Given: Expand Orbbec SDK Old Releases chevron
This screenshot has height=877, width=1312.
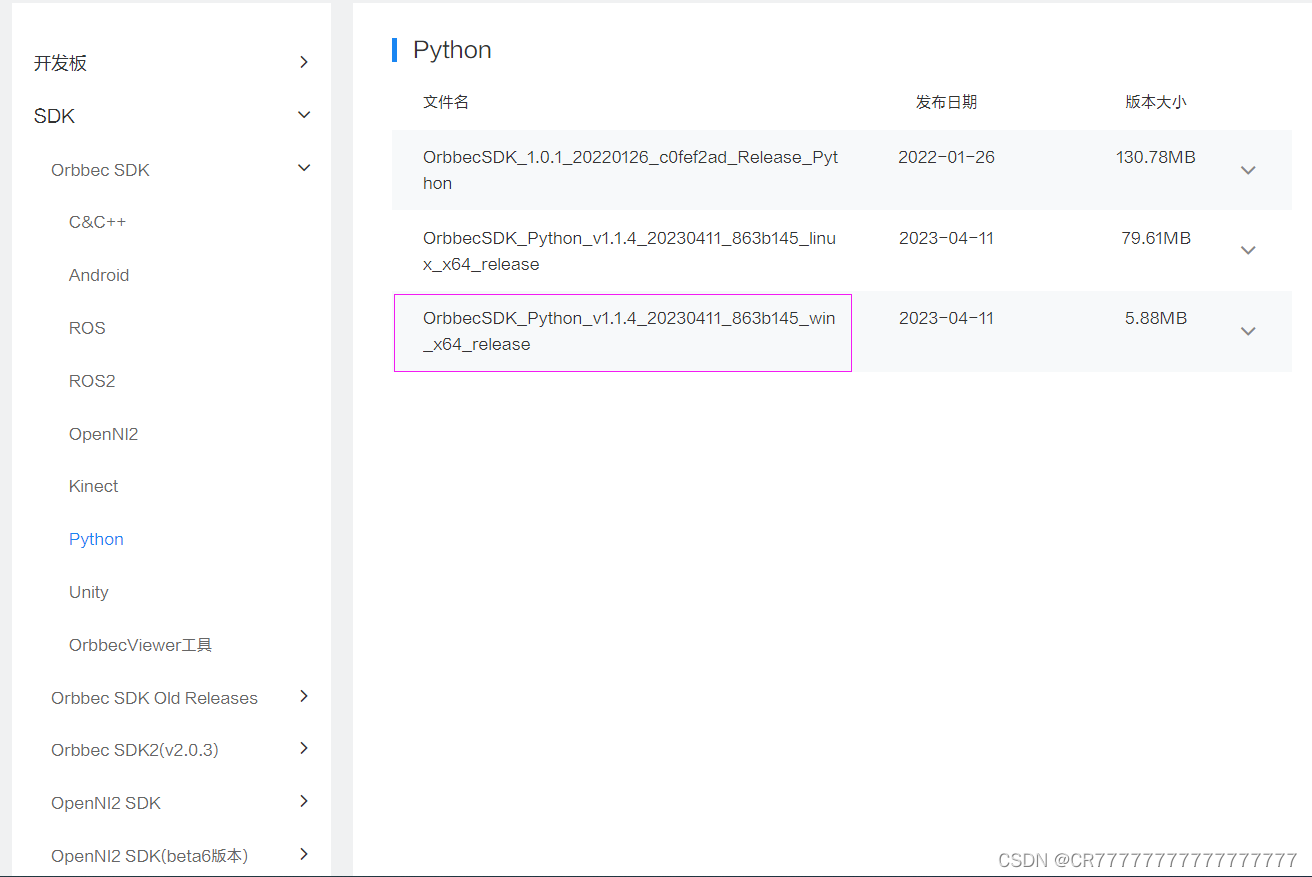Looking at the screenshot, I should tap(304, 697).
